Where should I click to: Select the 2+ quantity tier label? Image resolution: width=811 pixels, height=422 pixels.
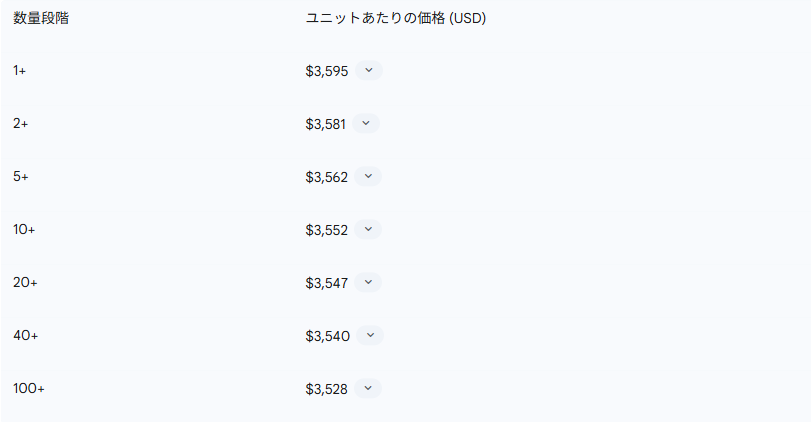[x=21, y=124]
